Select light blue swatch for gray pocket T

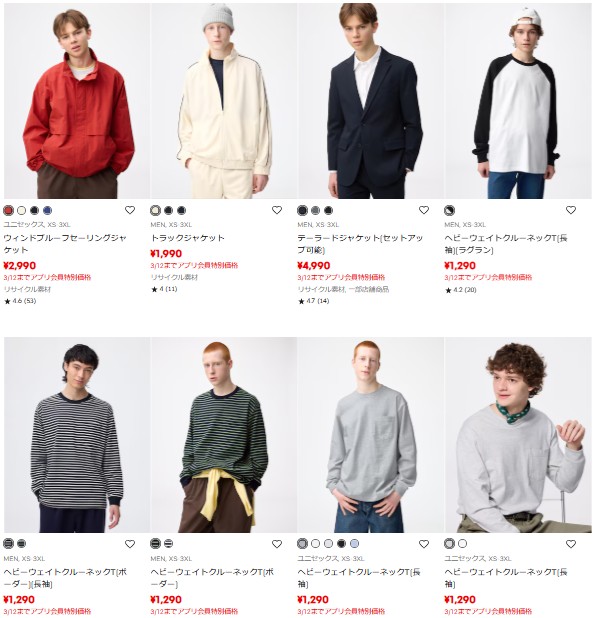pyautogui.click(x=354, y=544)
